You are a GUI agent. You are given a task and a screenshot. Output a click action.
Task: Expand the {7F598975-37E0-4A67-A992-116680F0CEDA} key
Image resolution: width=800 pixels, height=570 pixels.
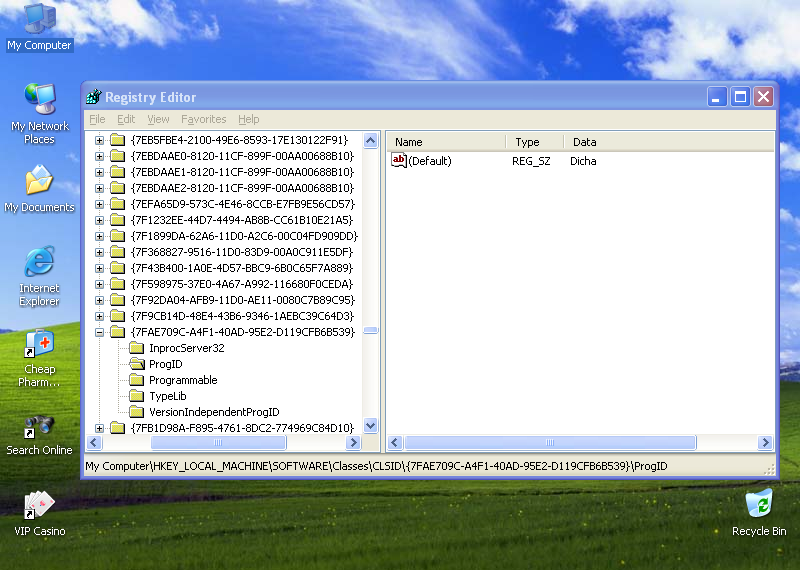99,284
